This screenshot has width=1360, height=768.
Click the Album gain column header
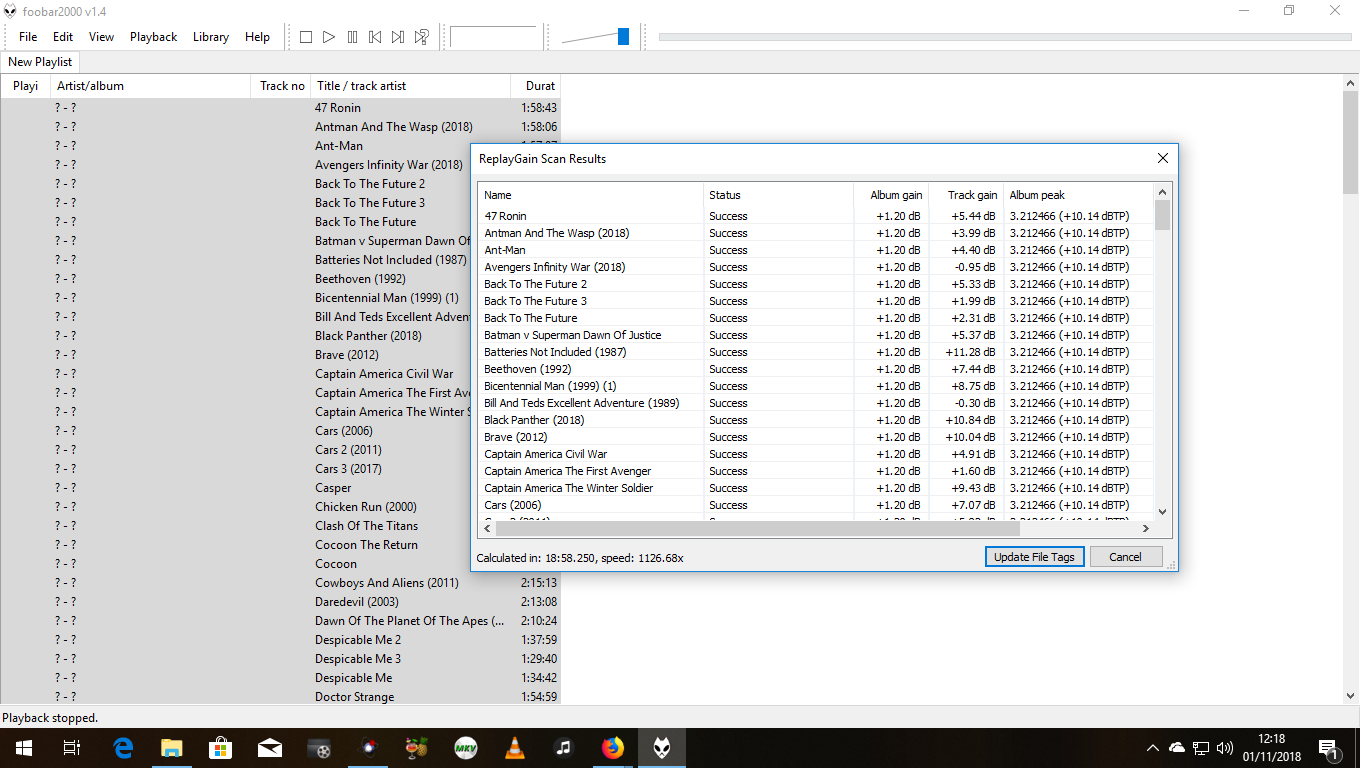(x=891, y=195)
